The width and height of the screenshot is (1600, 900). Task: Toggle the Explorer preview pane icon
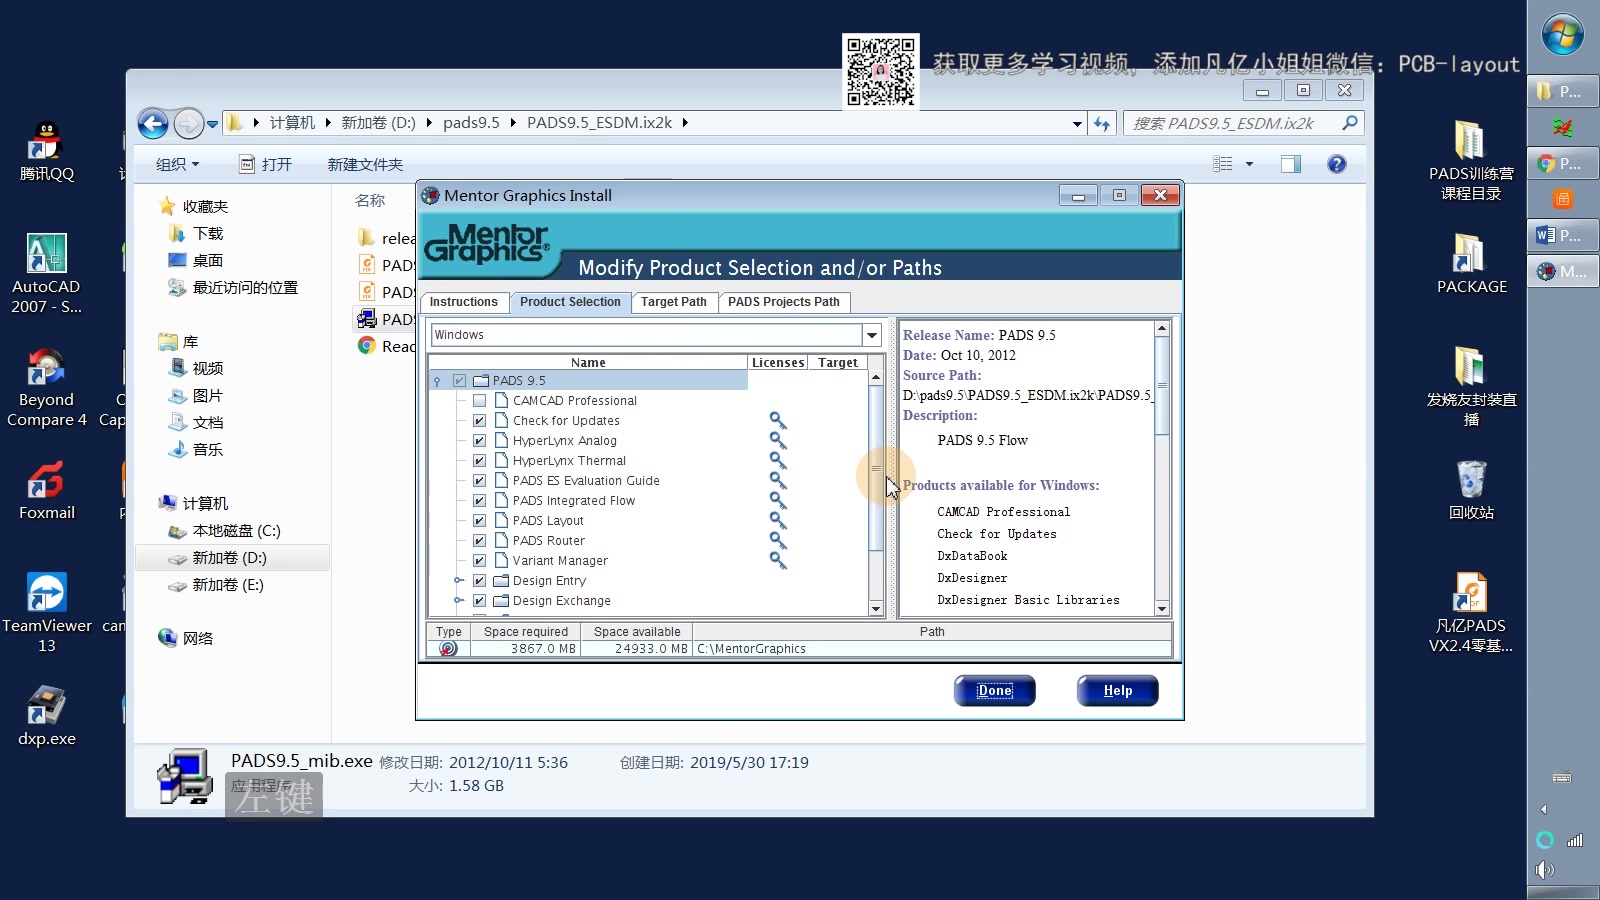click(x=1291, y=164)
